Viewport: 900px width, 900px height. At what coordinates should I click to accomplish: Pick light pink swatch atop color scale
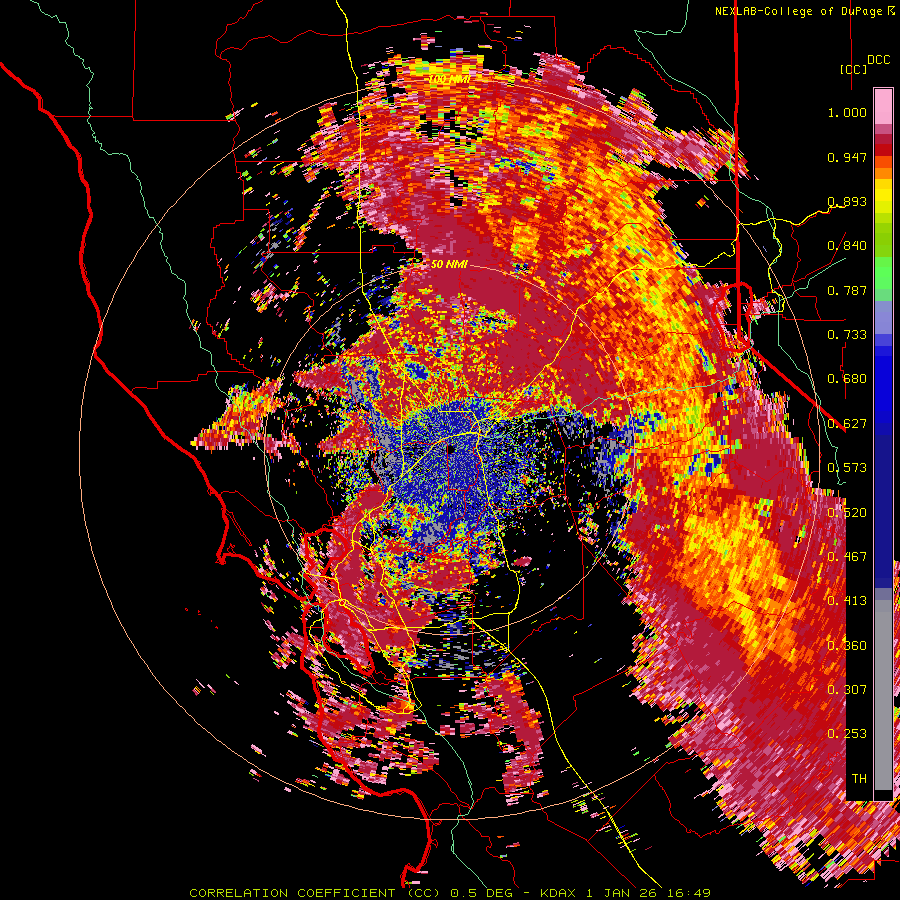(x=883, y=106)
